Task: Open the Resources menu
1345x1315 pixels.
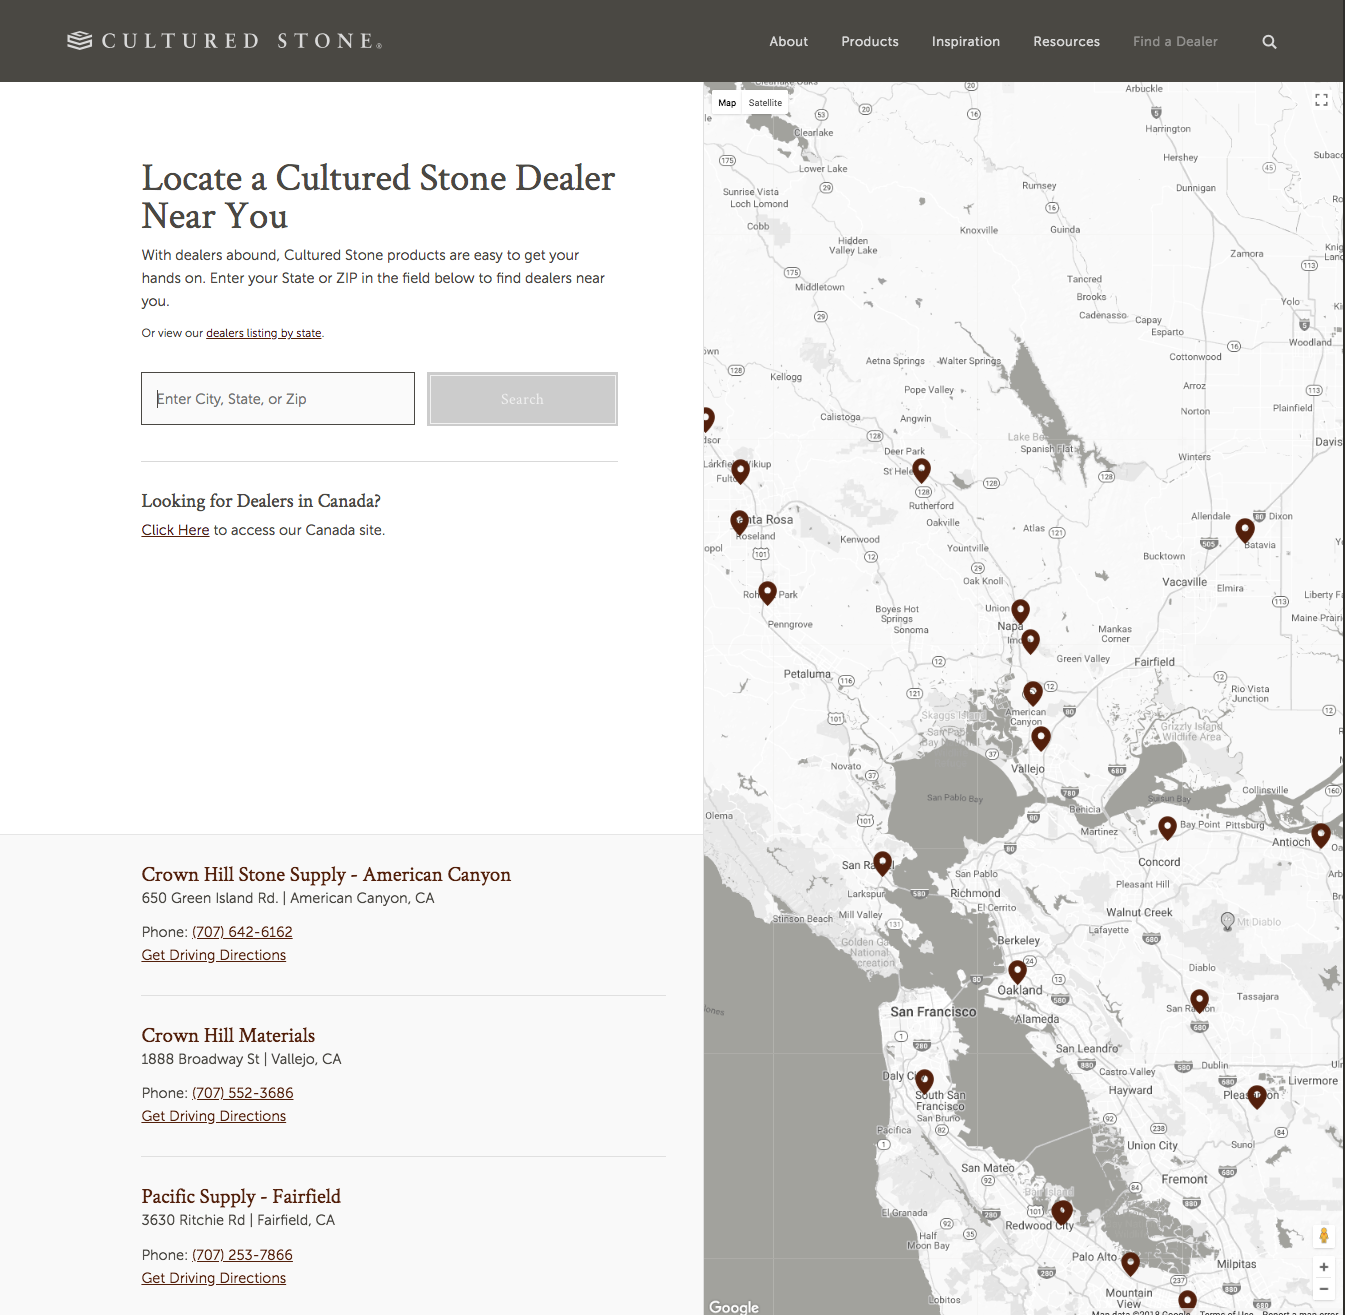Action: [x=1066, y=42]
